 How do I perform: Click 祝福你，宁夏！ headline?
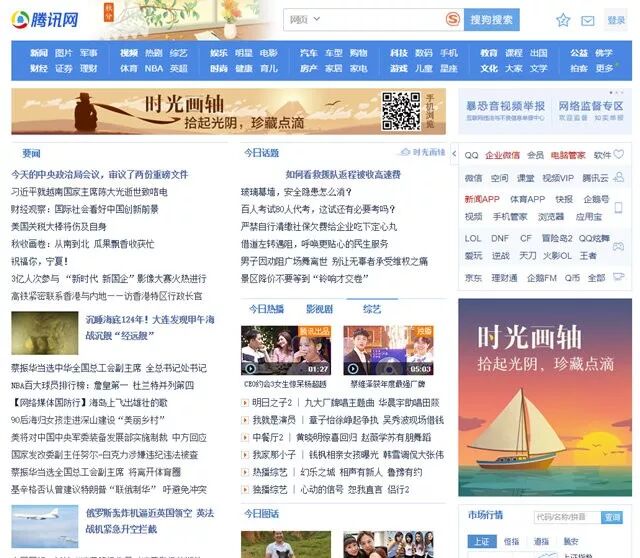40,261
